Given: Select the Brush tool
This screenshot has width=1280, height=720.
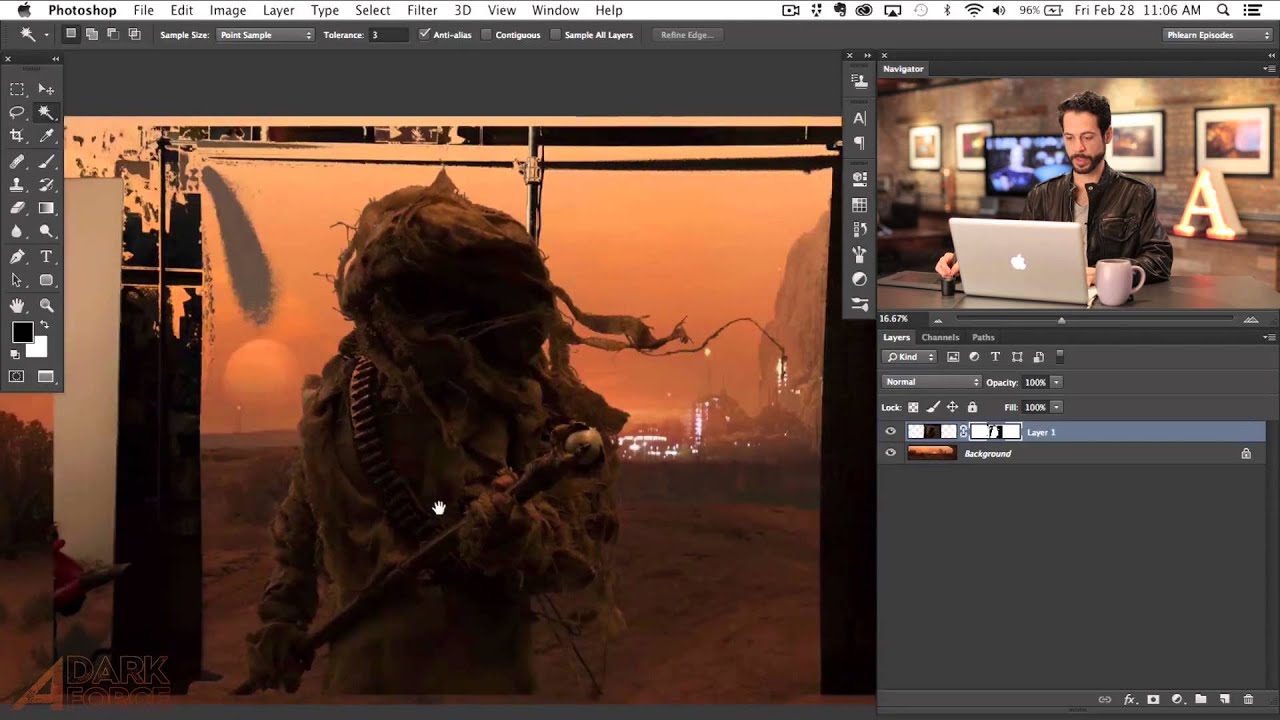Looking at the screenshot, I should point(46,161).
